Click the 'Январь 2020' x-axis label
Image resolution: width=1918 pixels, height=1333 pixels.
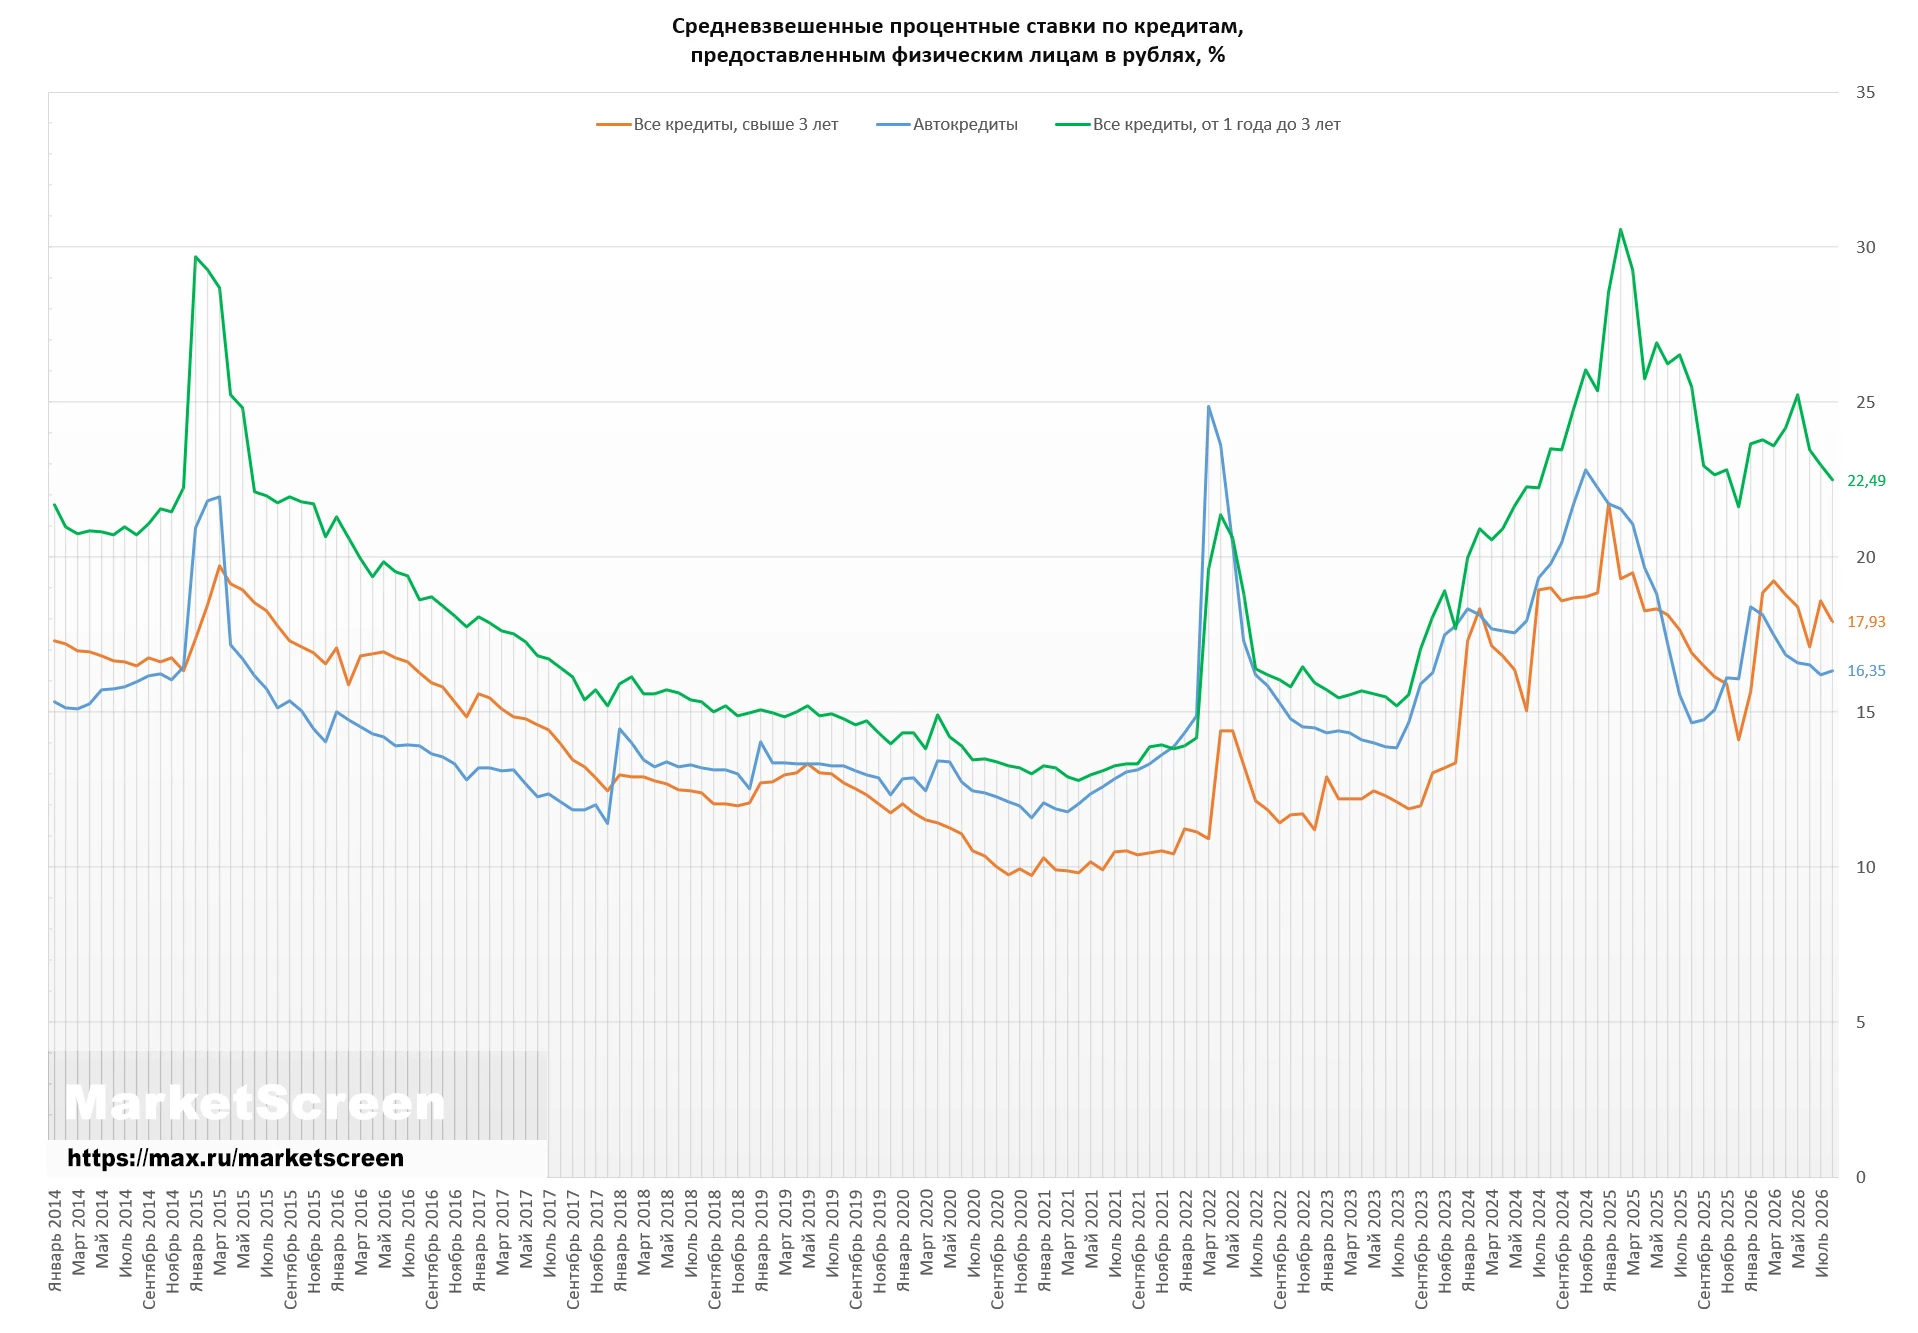tap(903, 1240)
